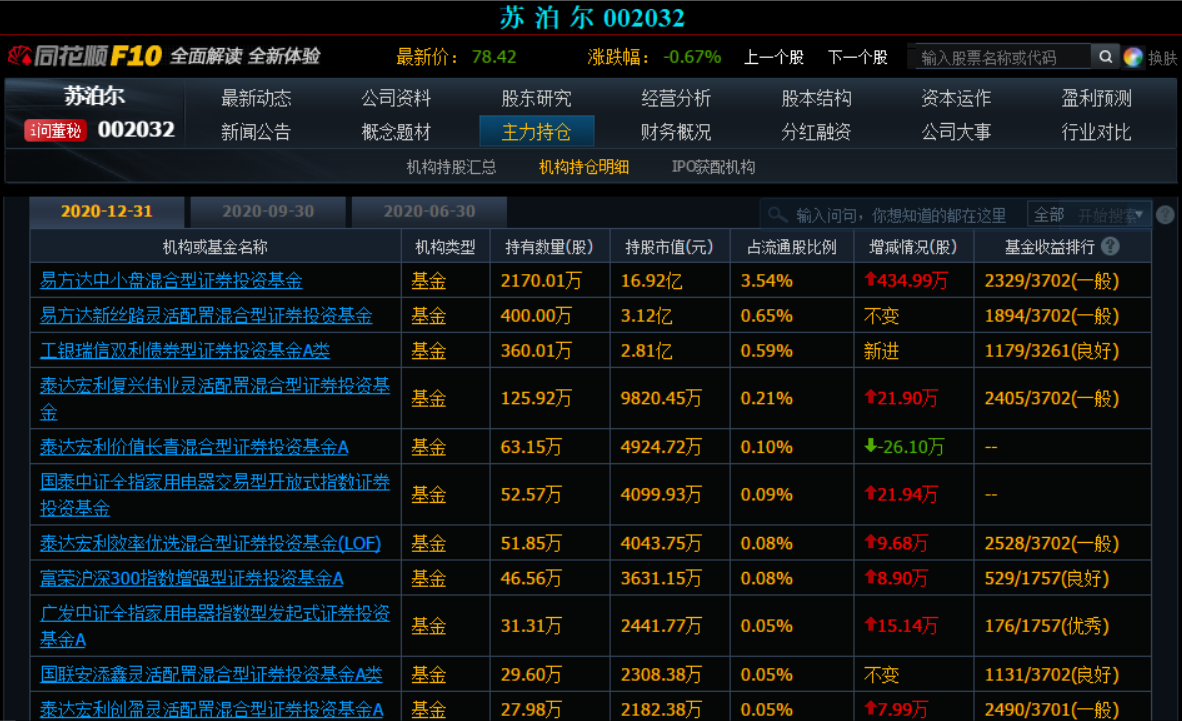
Task: Open 国联安添鑫灵活配置混合型基金A类 link
Action: 211,674
